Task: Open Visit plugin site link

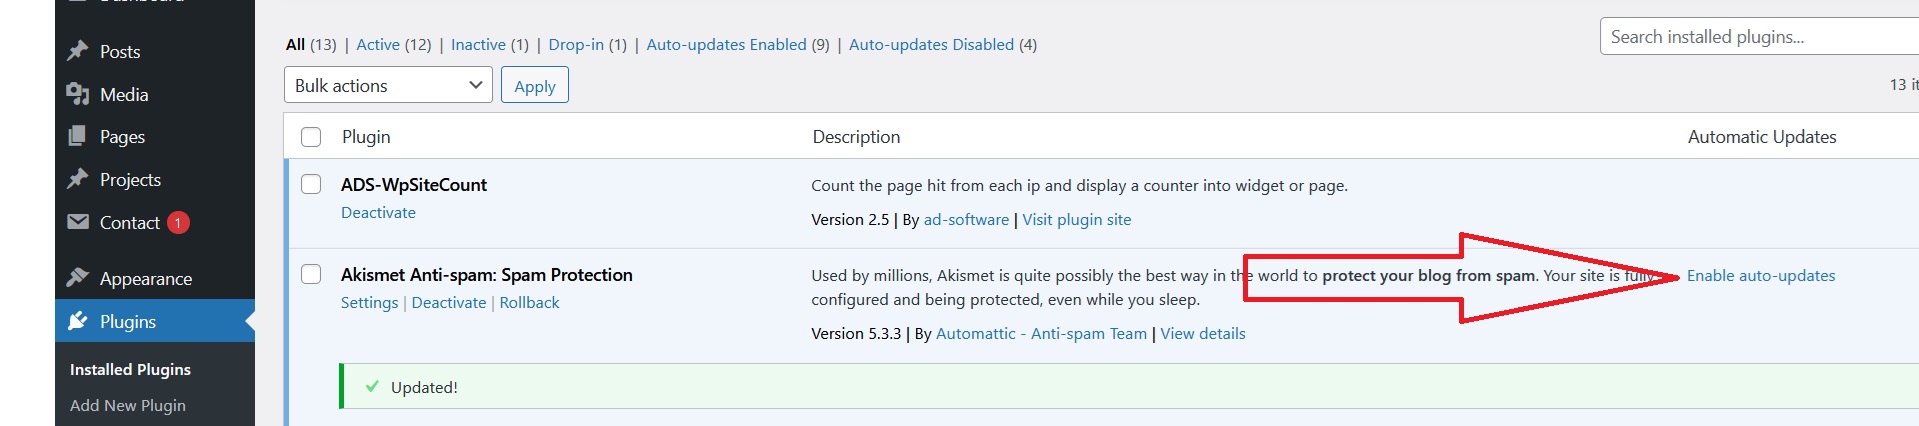Action: (x=1076, y=219)
